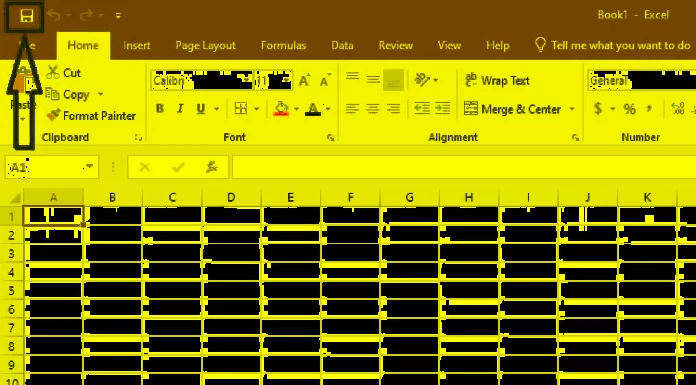Screen dimensions: 696x385
Task: Click the Tell me what you want to do box
Action: point(613,45)
